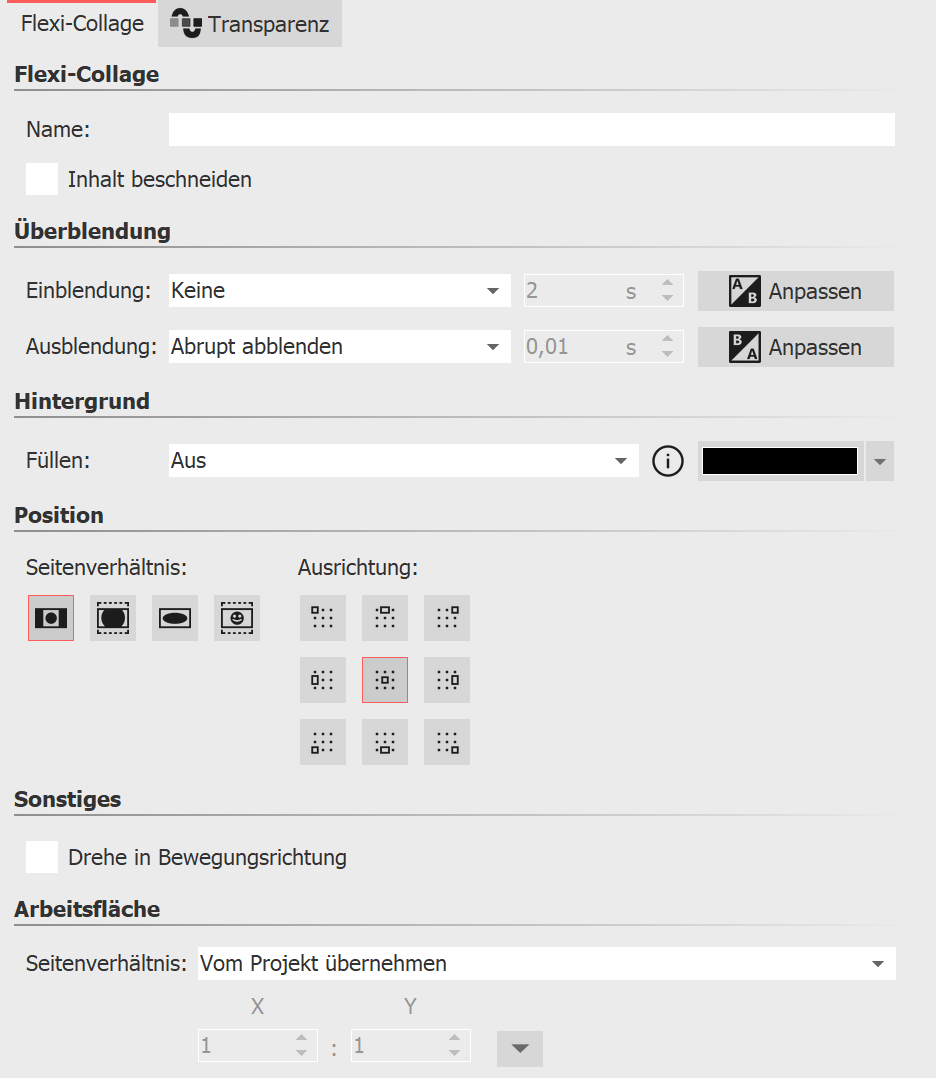The image size is (936, 1078).
Task: Enable Inhalt beschneiden checkbox
Action: [x=42, y=180]
